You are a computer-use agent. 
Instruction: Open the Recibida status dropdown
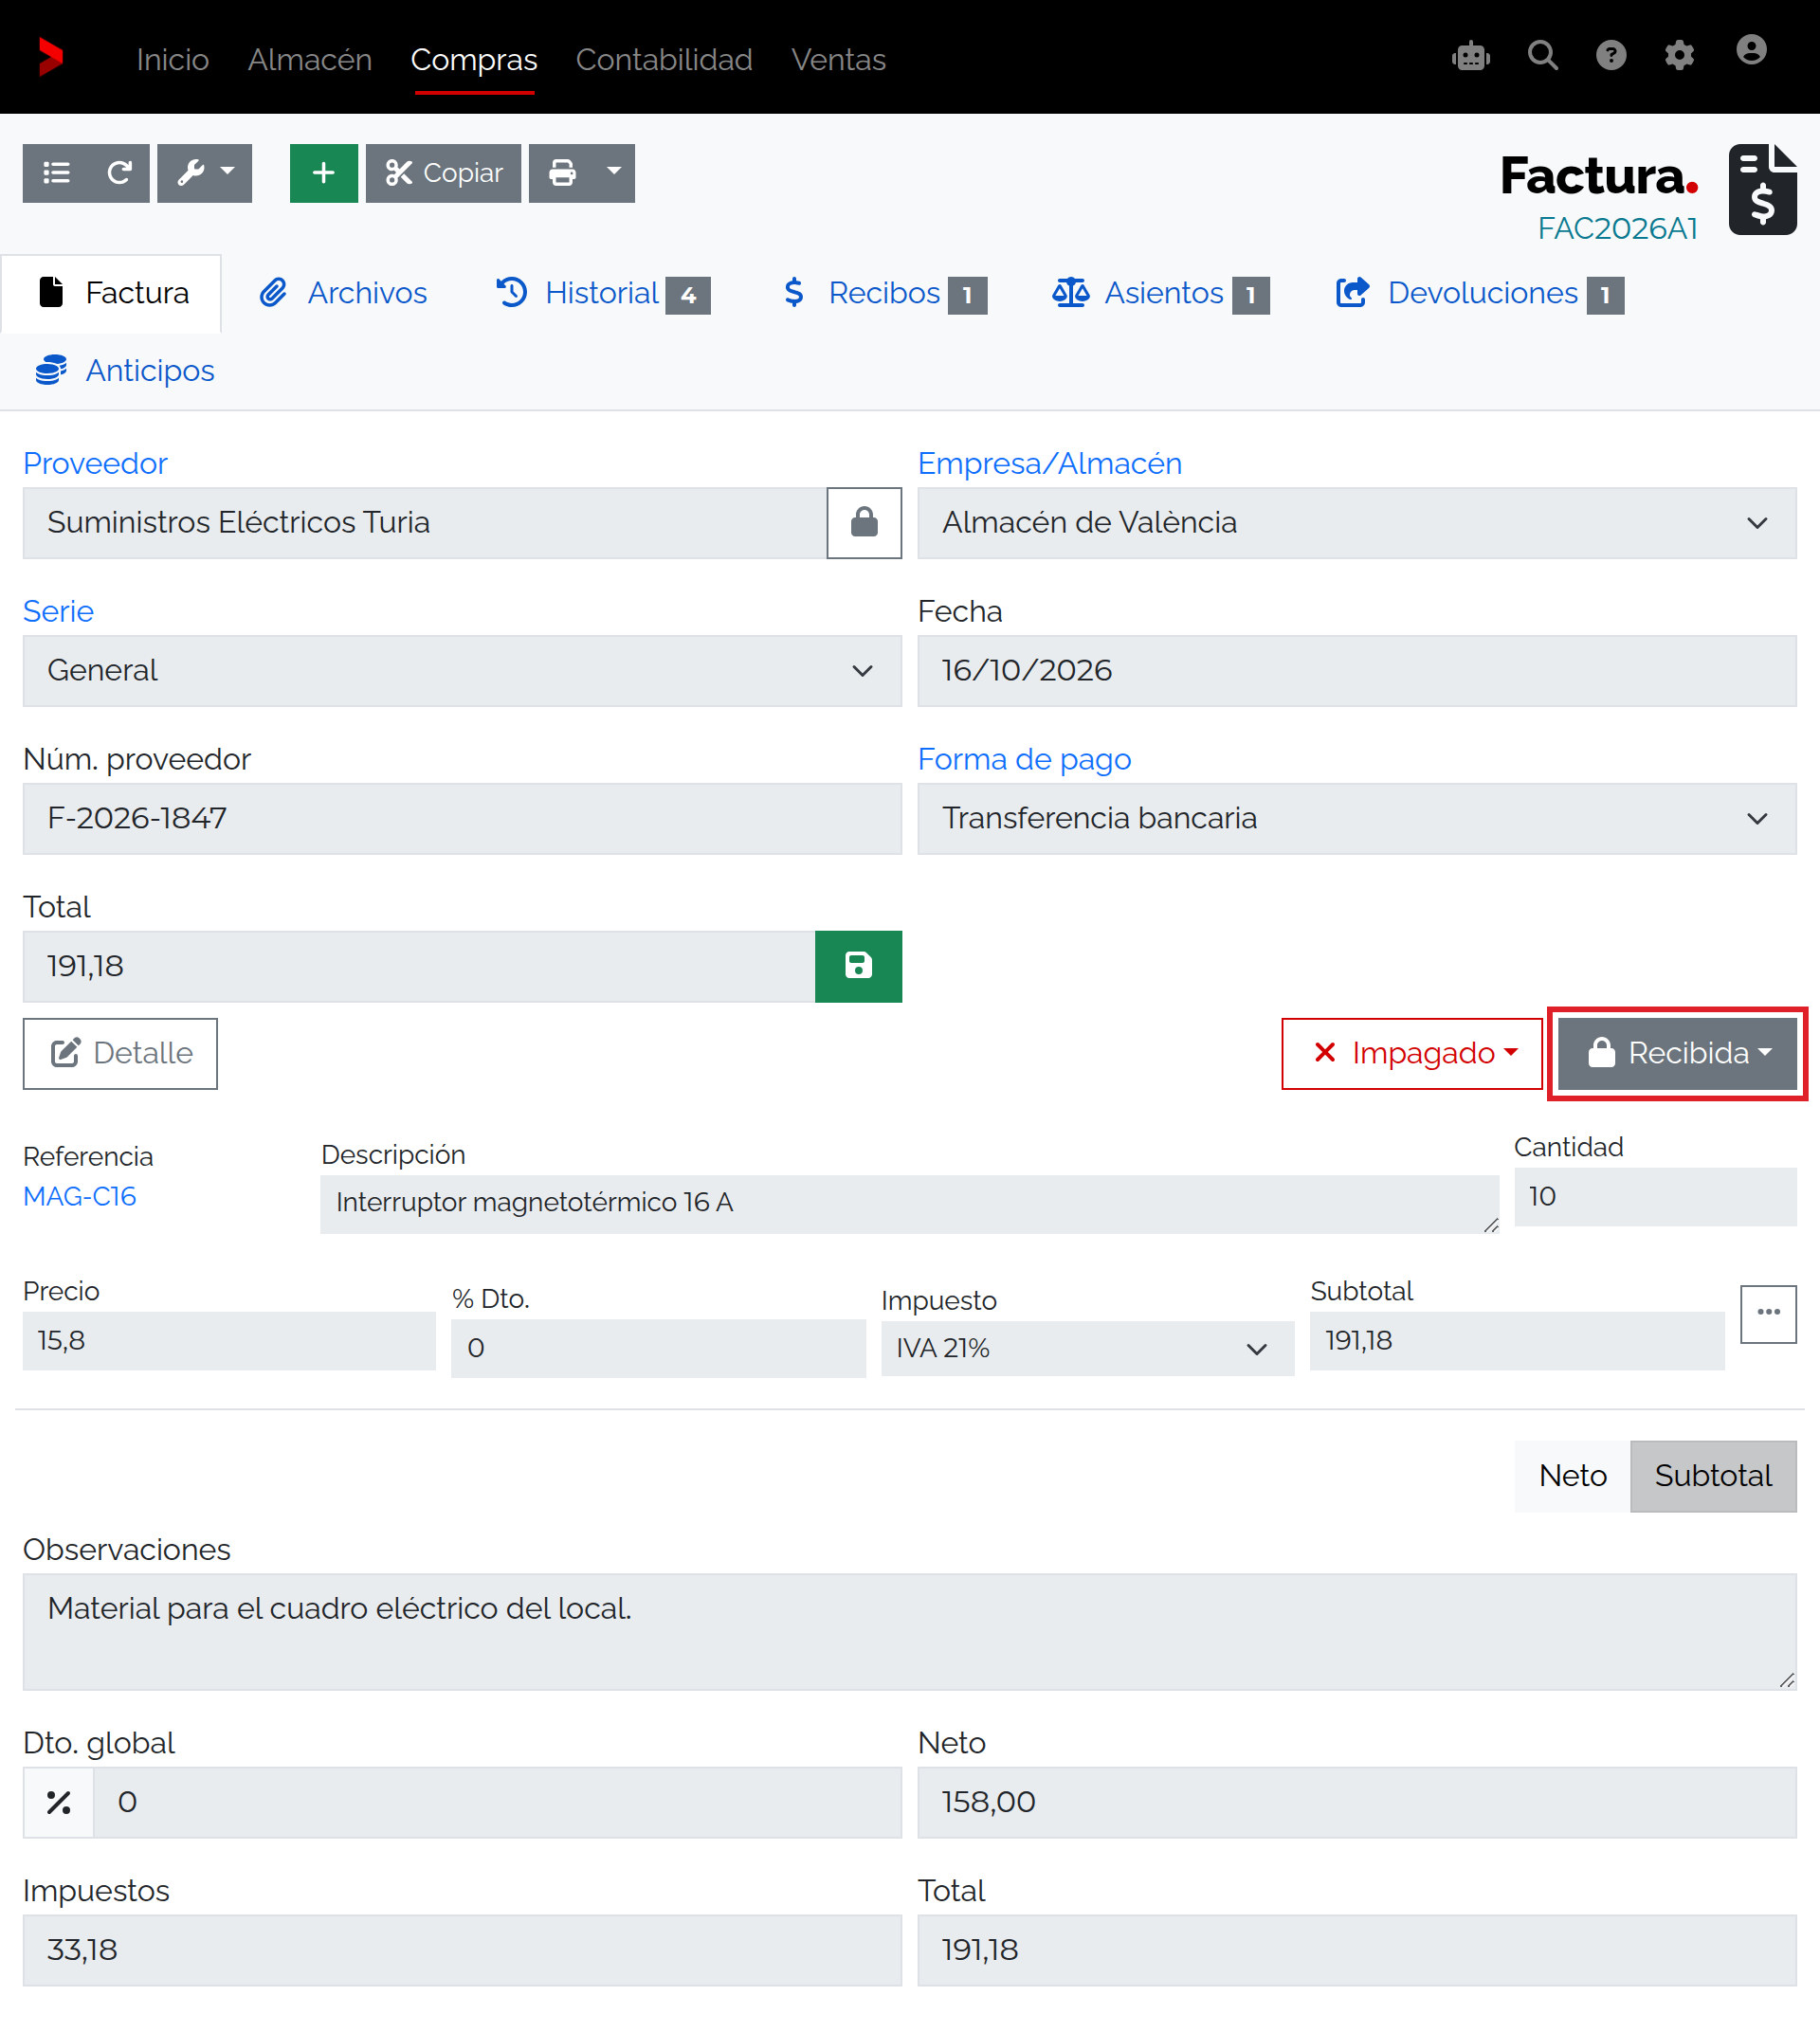[1677, 1054]
